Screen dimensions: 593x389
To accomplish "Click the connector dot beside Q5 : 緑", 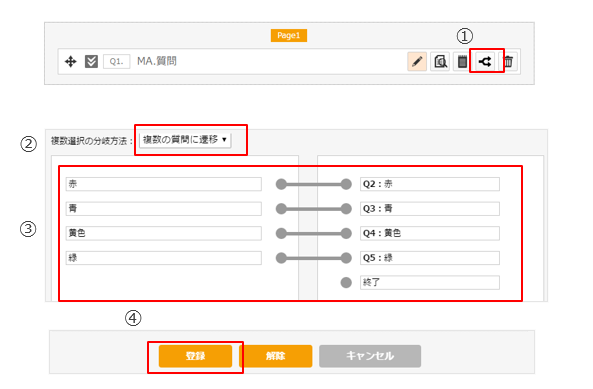I will click(x=346, y=258).
